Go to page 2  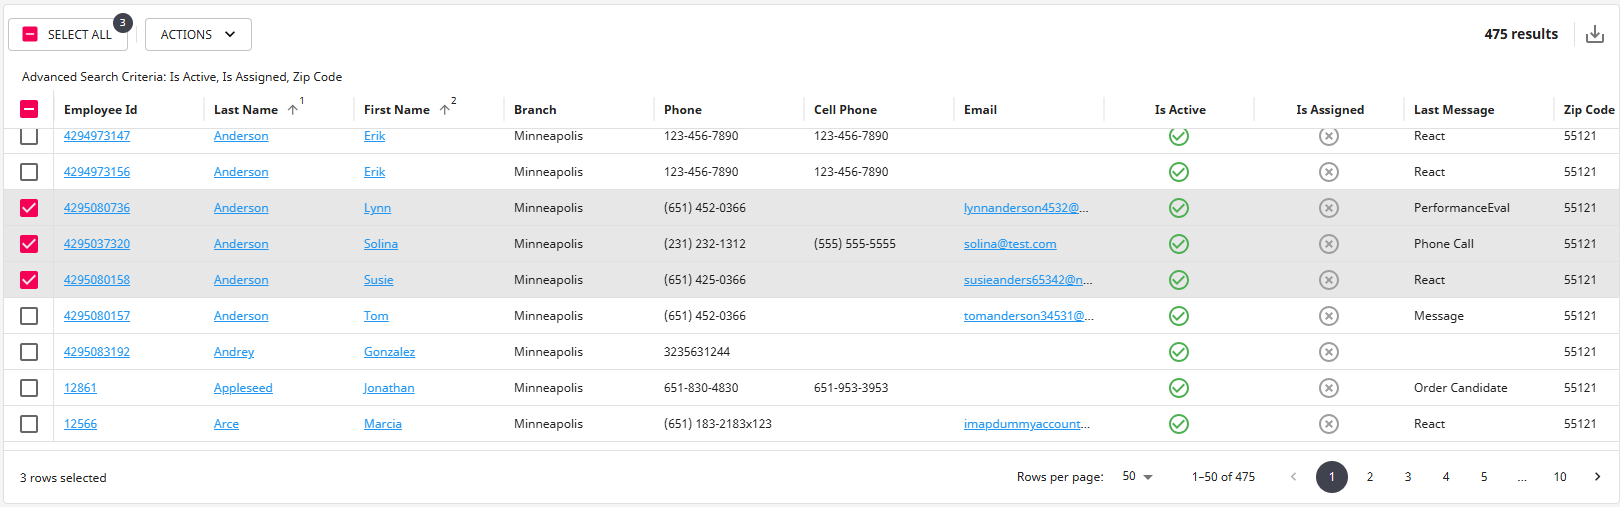1370,477
